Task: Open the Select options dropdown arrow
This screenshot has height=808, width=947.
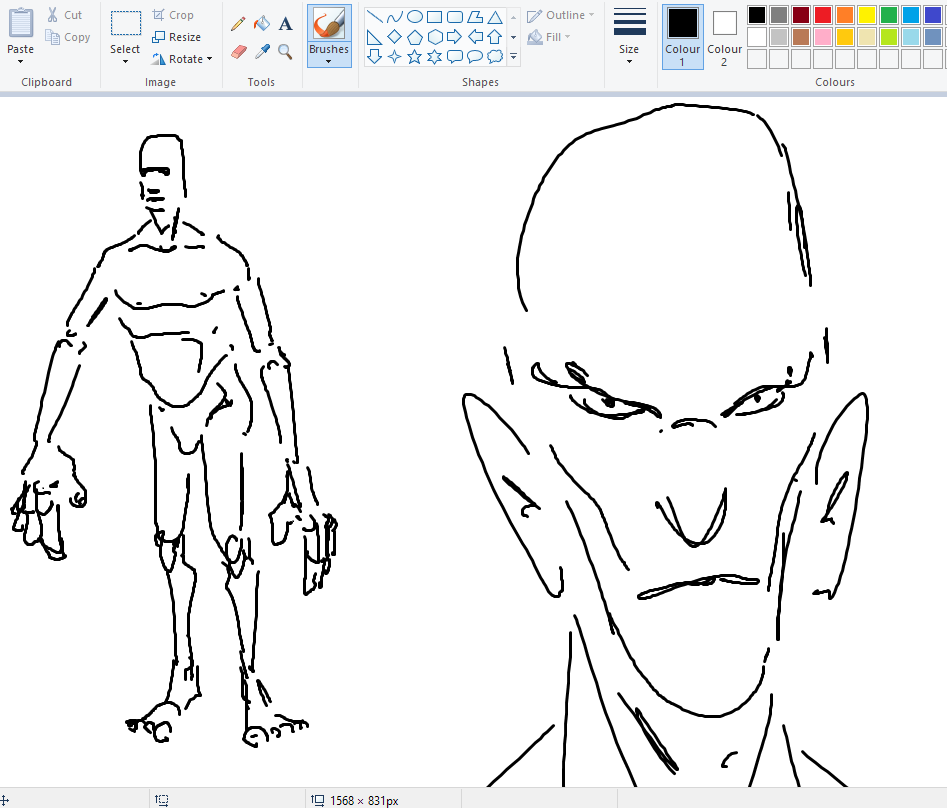Action: (x=125, y=62)
